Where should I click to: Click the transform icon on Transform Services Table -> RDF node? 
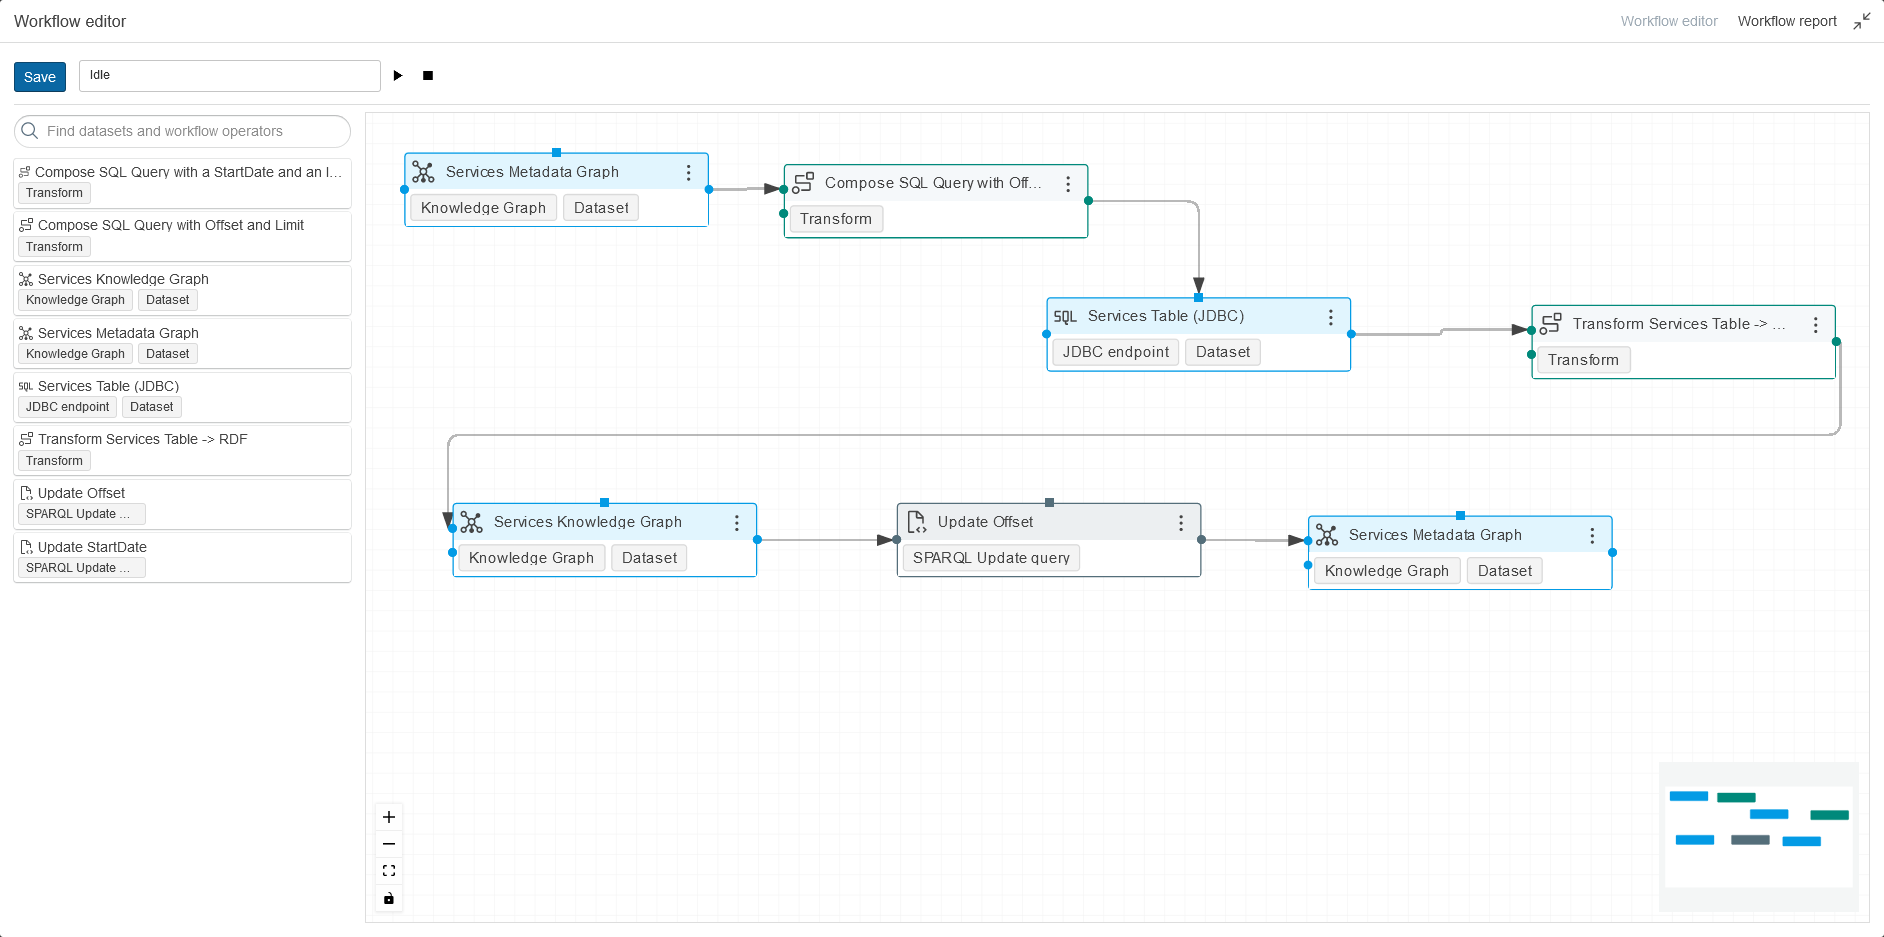point(1550,324)
